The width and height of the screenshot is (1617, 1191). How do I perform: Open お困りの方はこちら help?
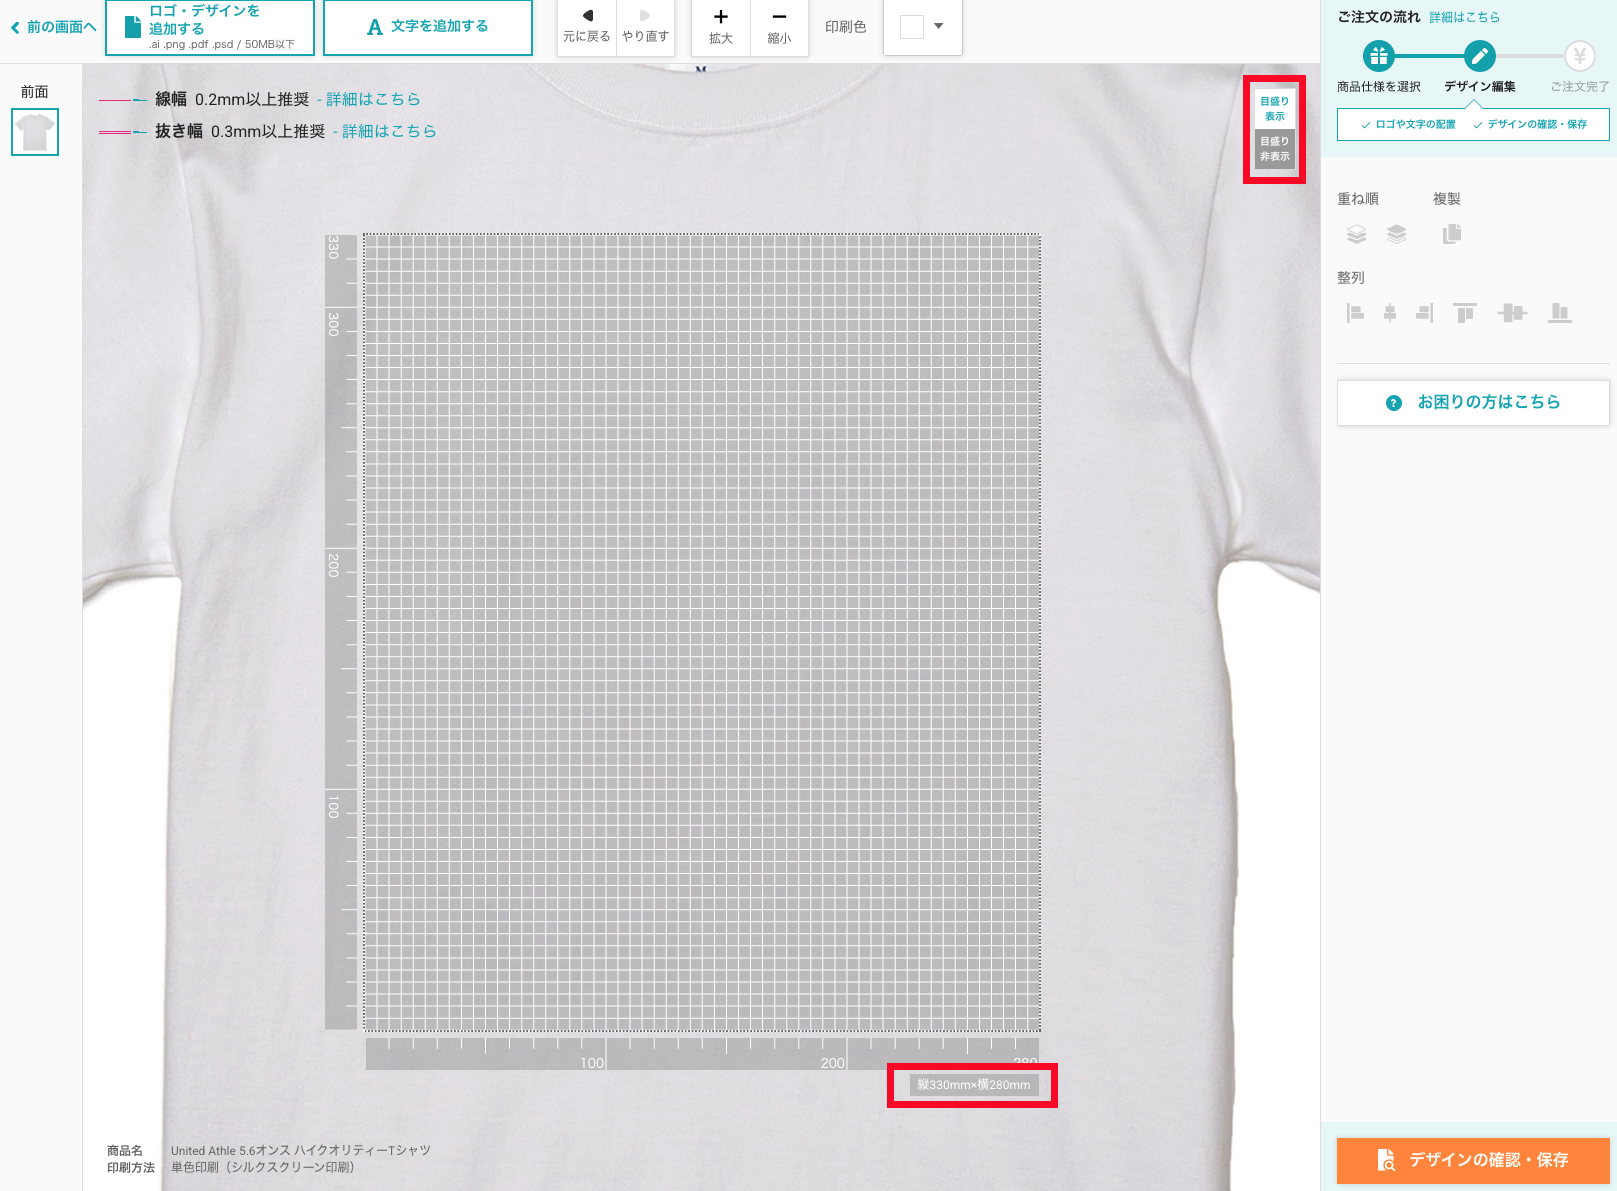[1473, 402]
